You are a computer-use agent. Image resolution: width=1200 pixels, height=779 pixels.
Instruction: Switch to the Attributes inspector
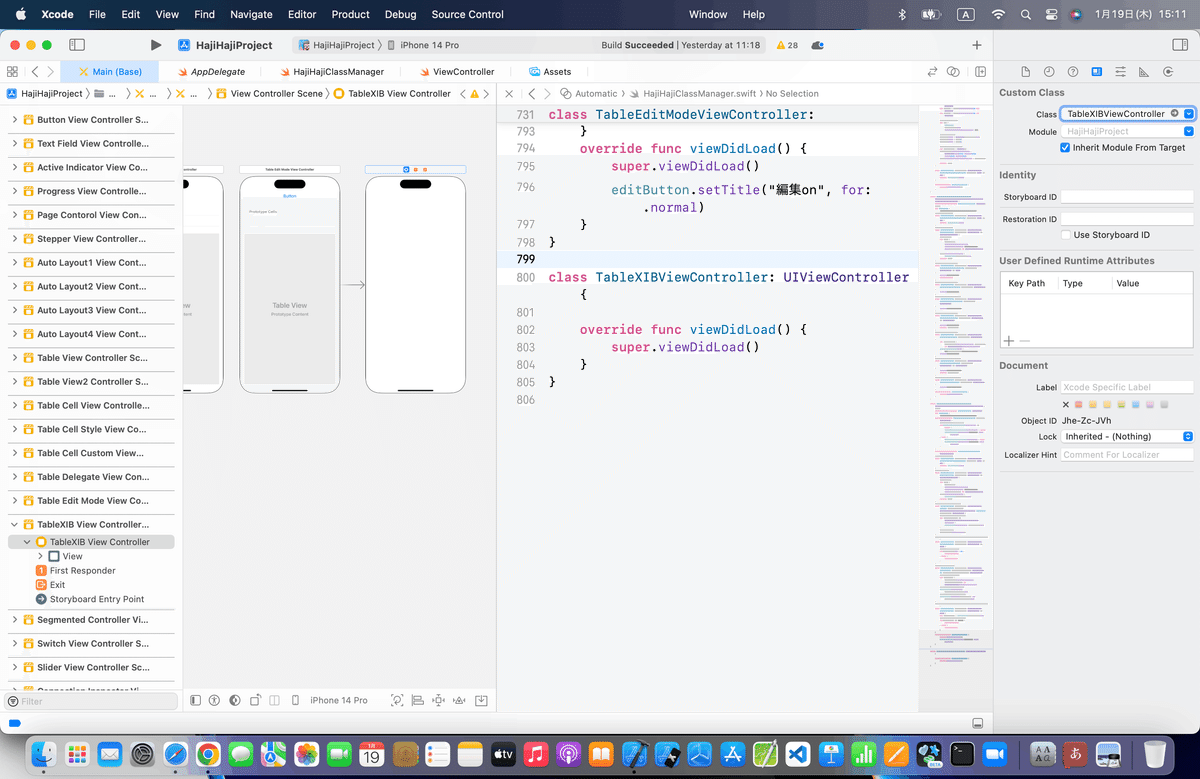tap(1120, 72)
